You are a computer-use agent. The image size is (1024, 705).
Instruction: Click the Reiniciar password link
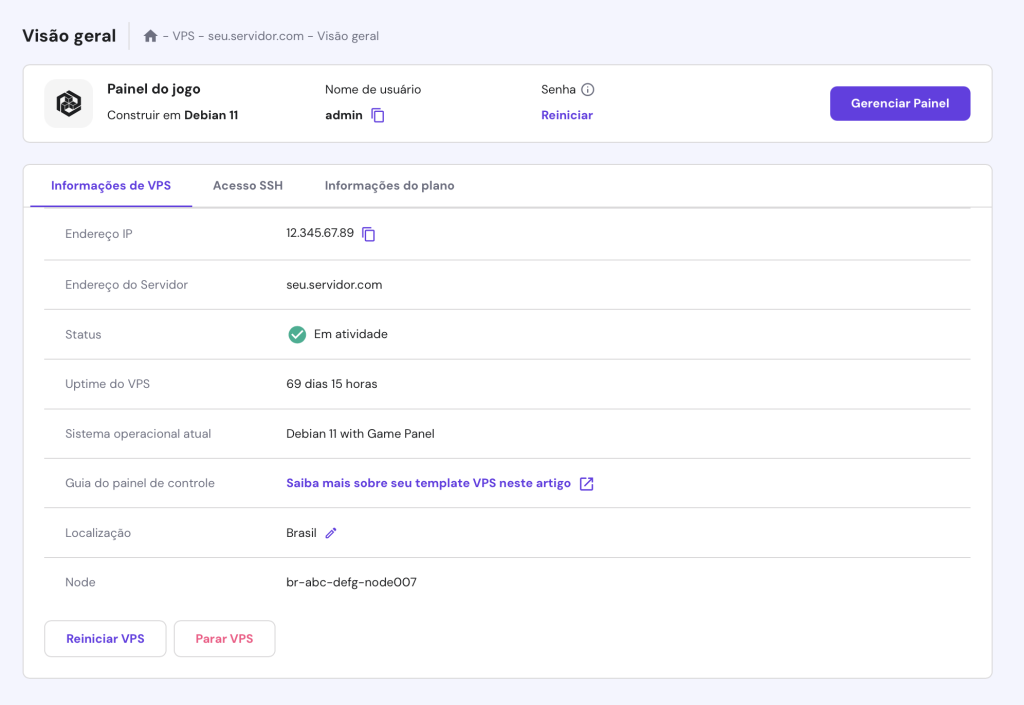click(x=567, y=115)
